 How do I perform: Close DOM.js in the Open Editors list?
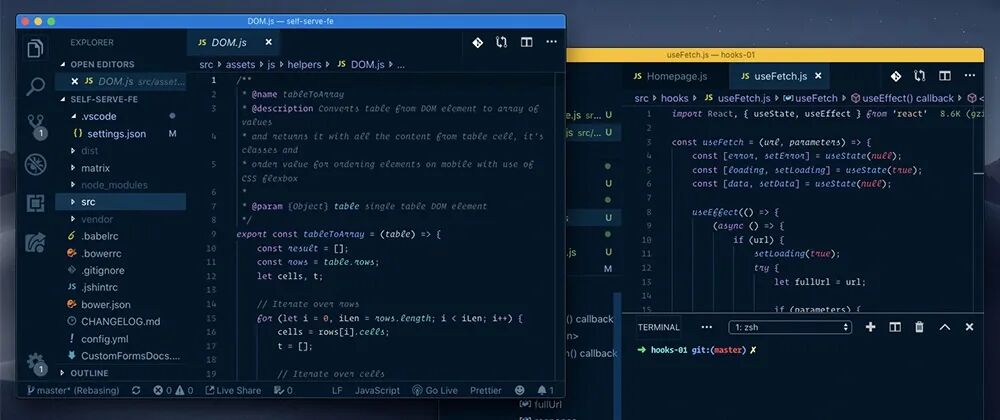click(x=75, y=81)
